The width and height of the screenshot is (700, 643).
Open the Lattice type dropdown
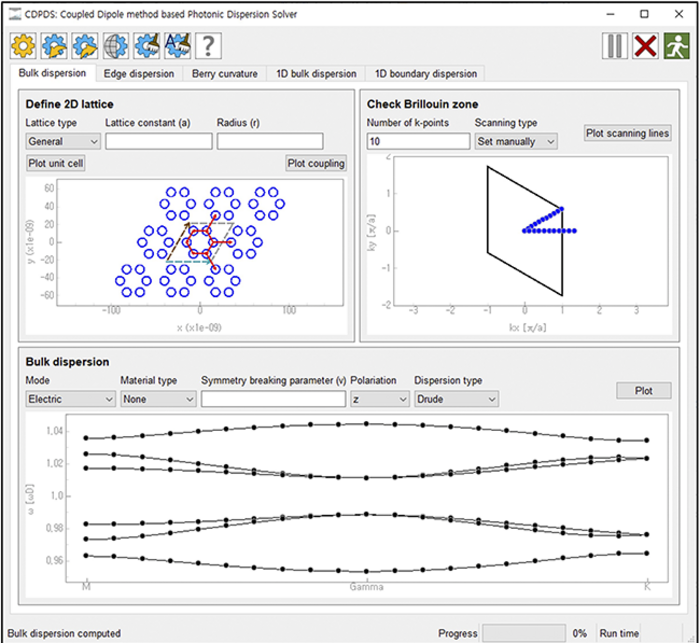pos(62,141)
